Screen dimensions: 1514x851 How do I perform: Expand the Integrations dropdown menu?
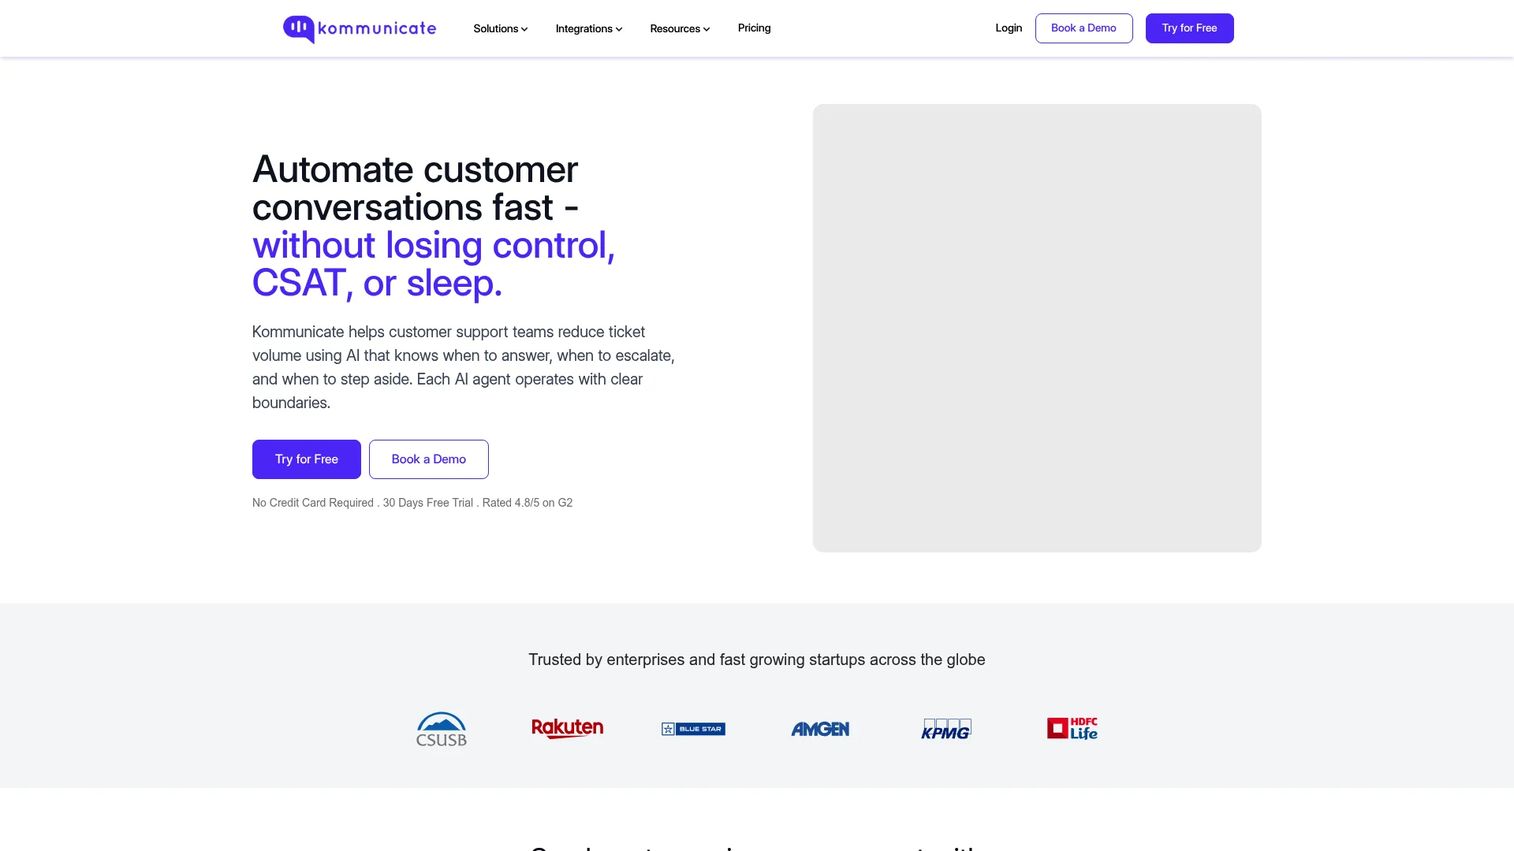589,28
